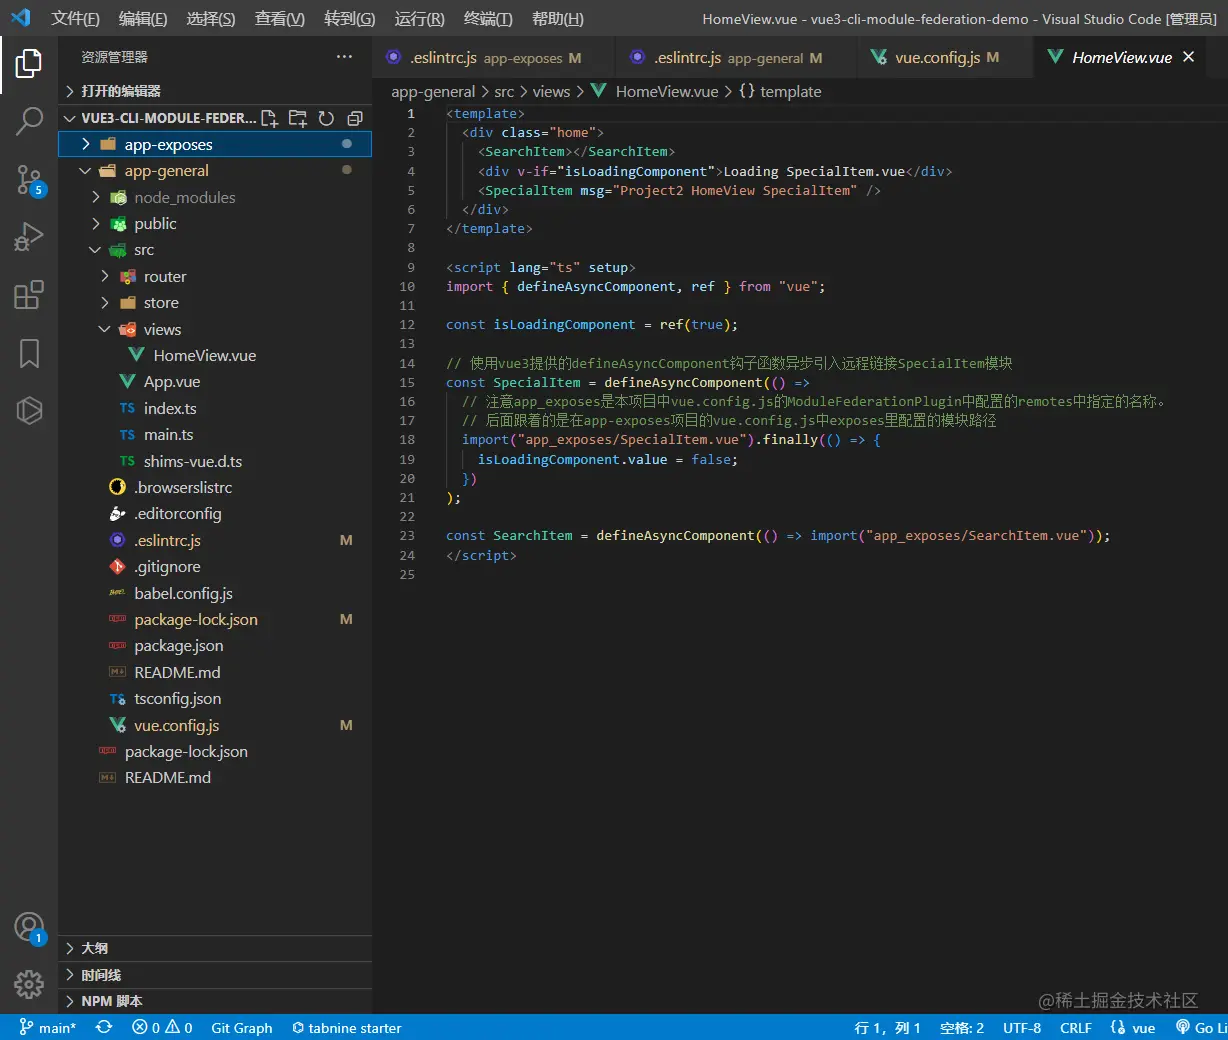Open the 文件(F) menu
Screen dimensions: 1228x1040
coord(75,19)
